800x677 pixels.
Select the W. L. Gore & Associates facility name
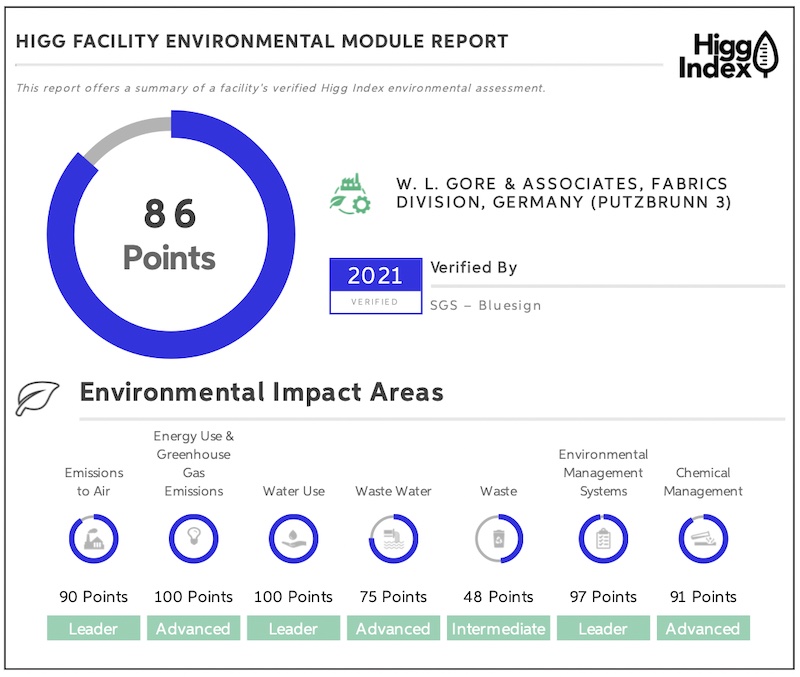pyautogui.click(x=564, y=193)
